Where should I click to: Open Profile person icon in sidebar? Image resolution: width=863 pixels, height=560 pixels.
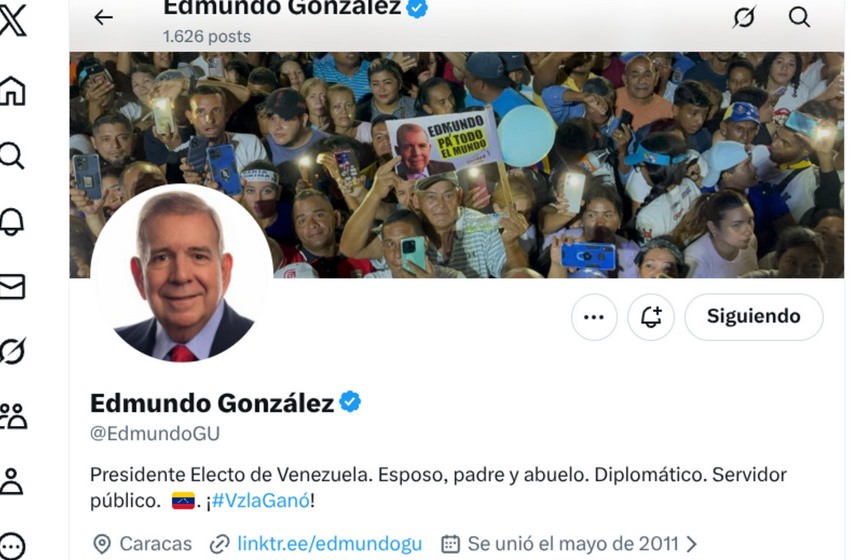coord(12,481)
